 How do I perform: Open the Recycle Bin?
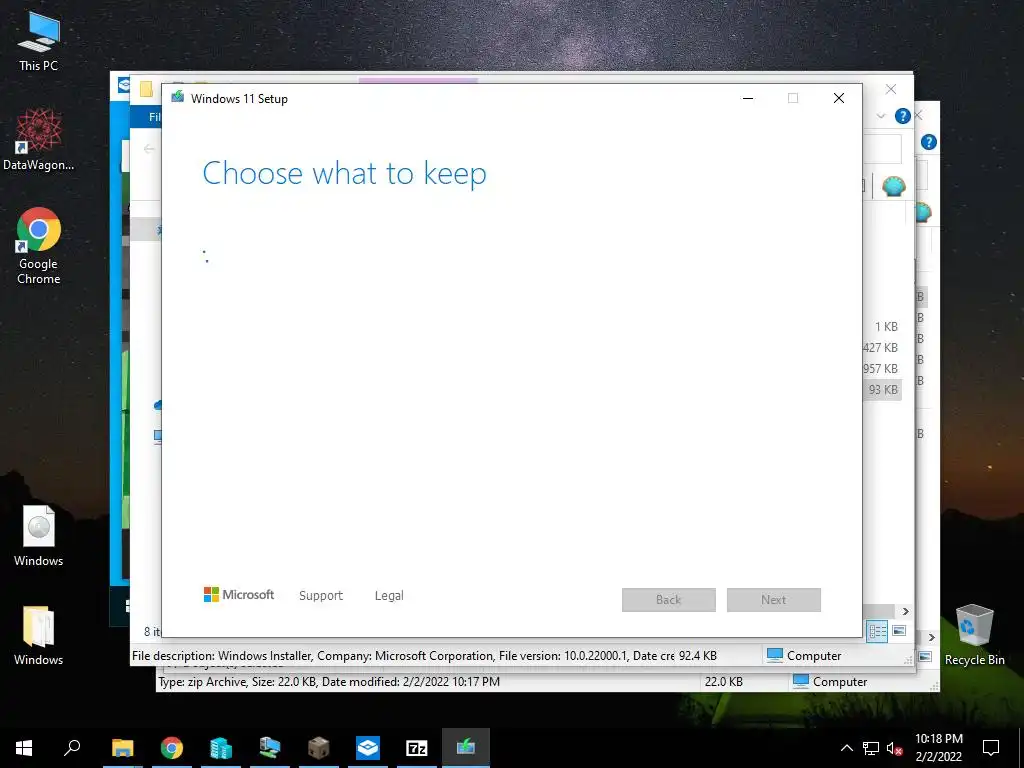(x=974, y=635)
